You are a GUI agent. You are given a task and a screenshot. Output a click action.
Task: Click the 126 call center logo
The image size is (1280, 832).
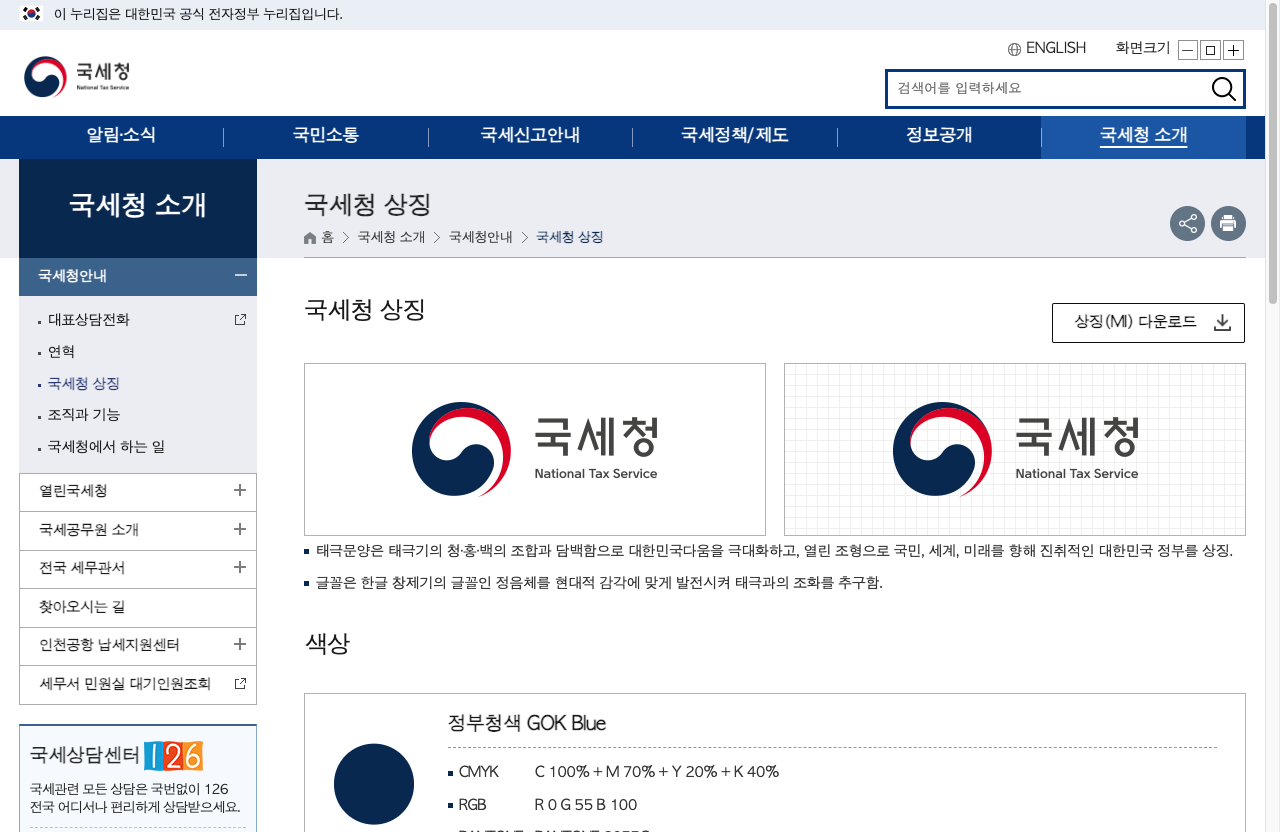tap(173, 756)
